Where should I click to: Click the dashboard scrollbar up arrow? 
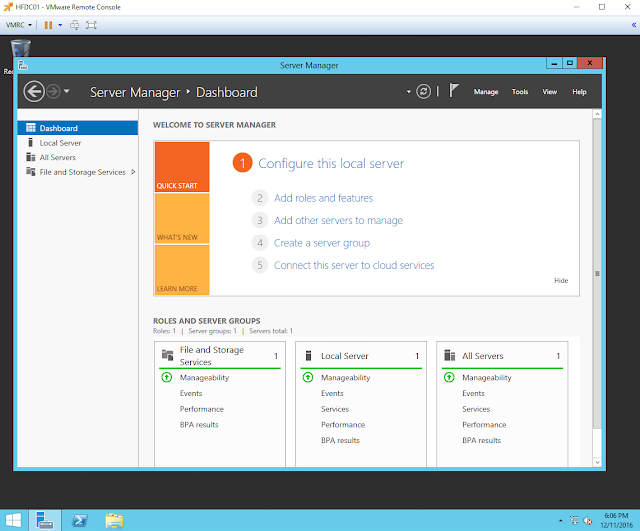coord(597,114)
